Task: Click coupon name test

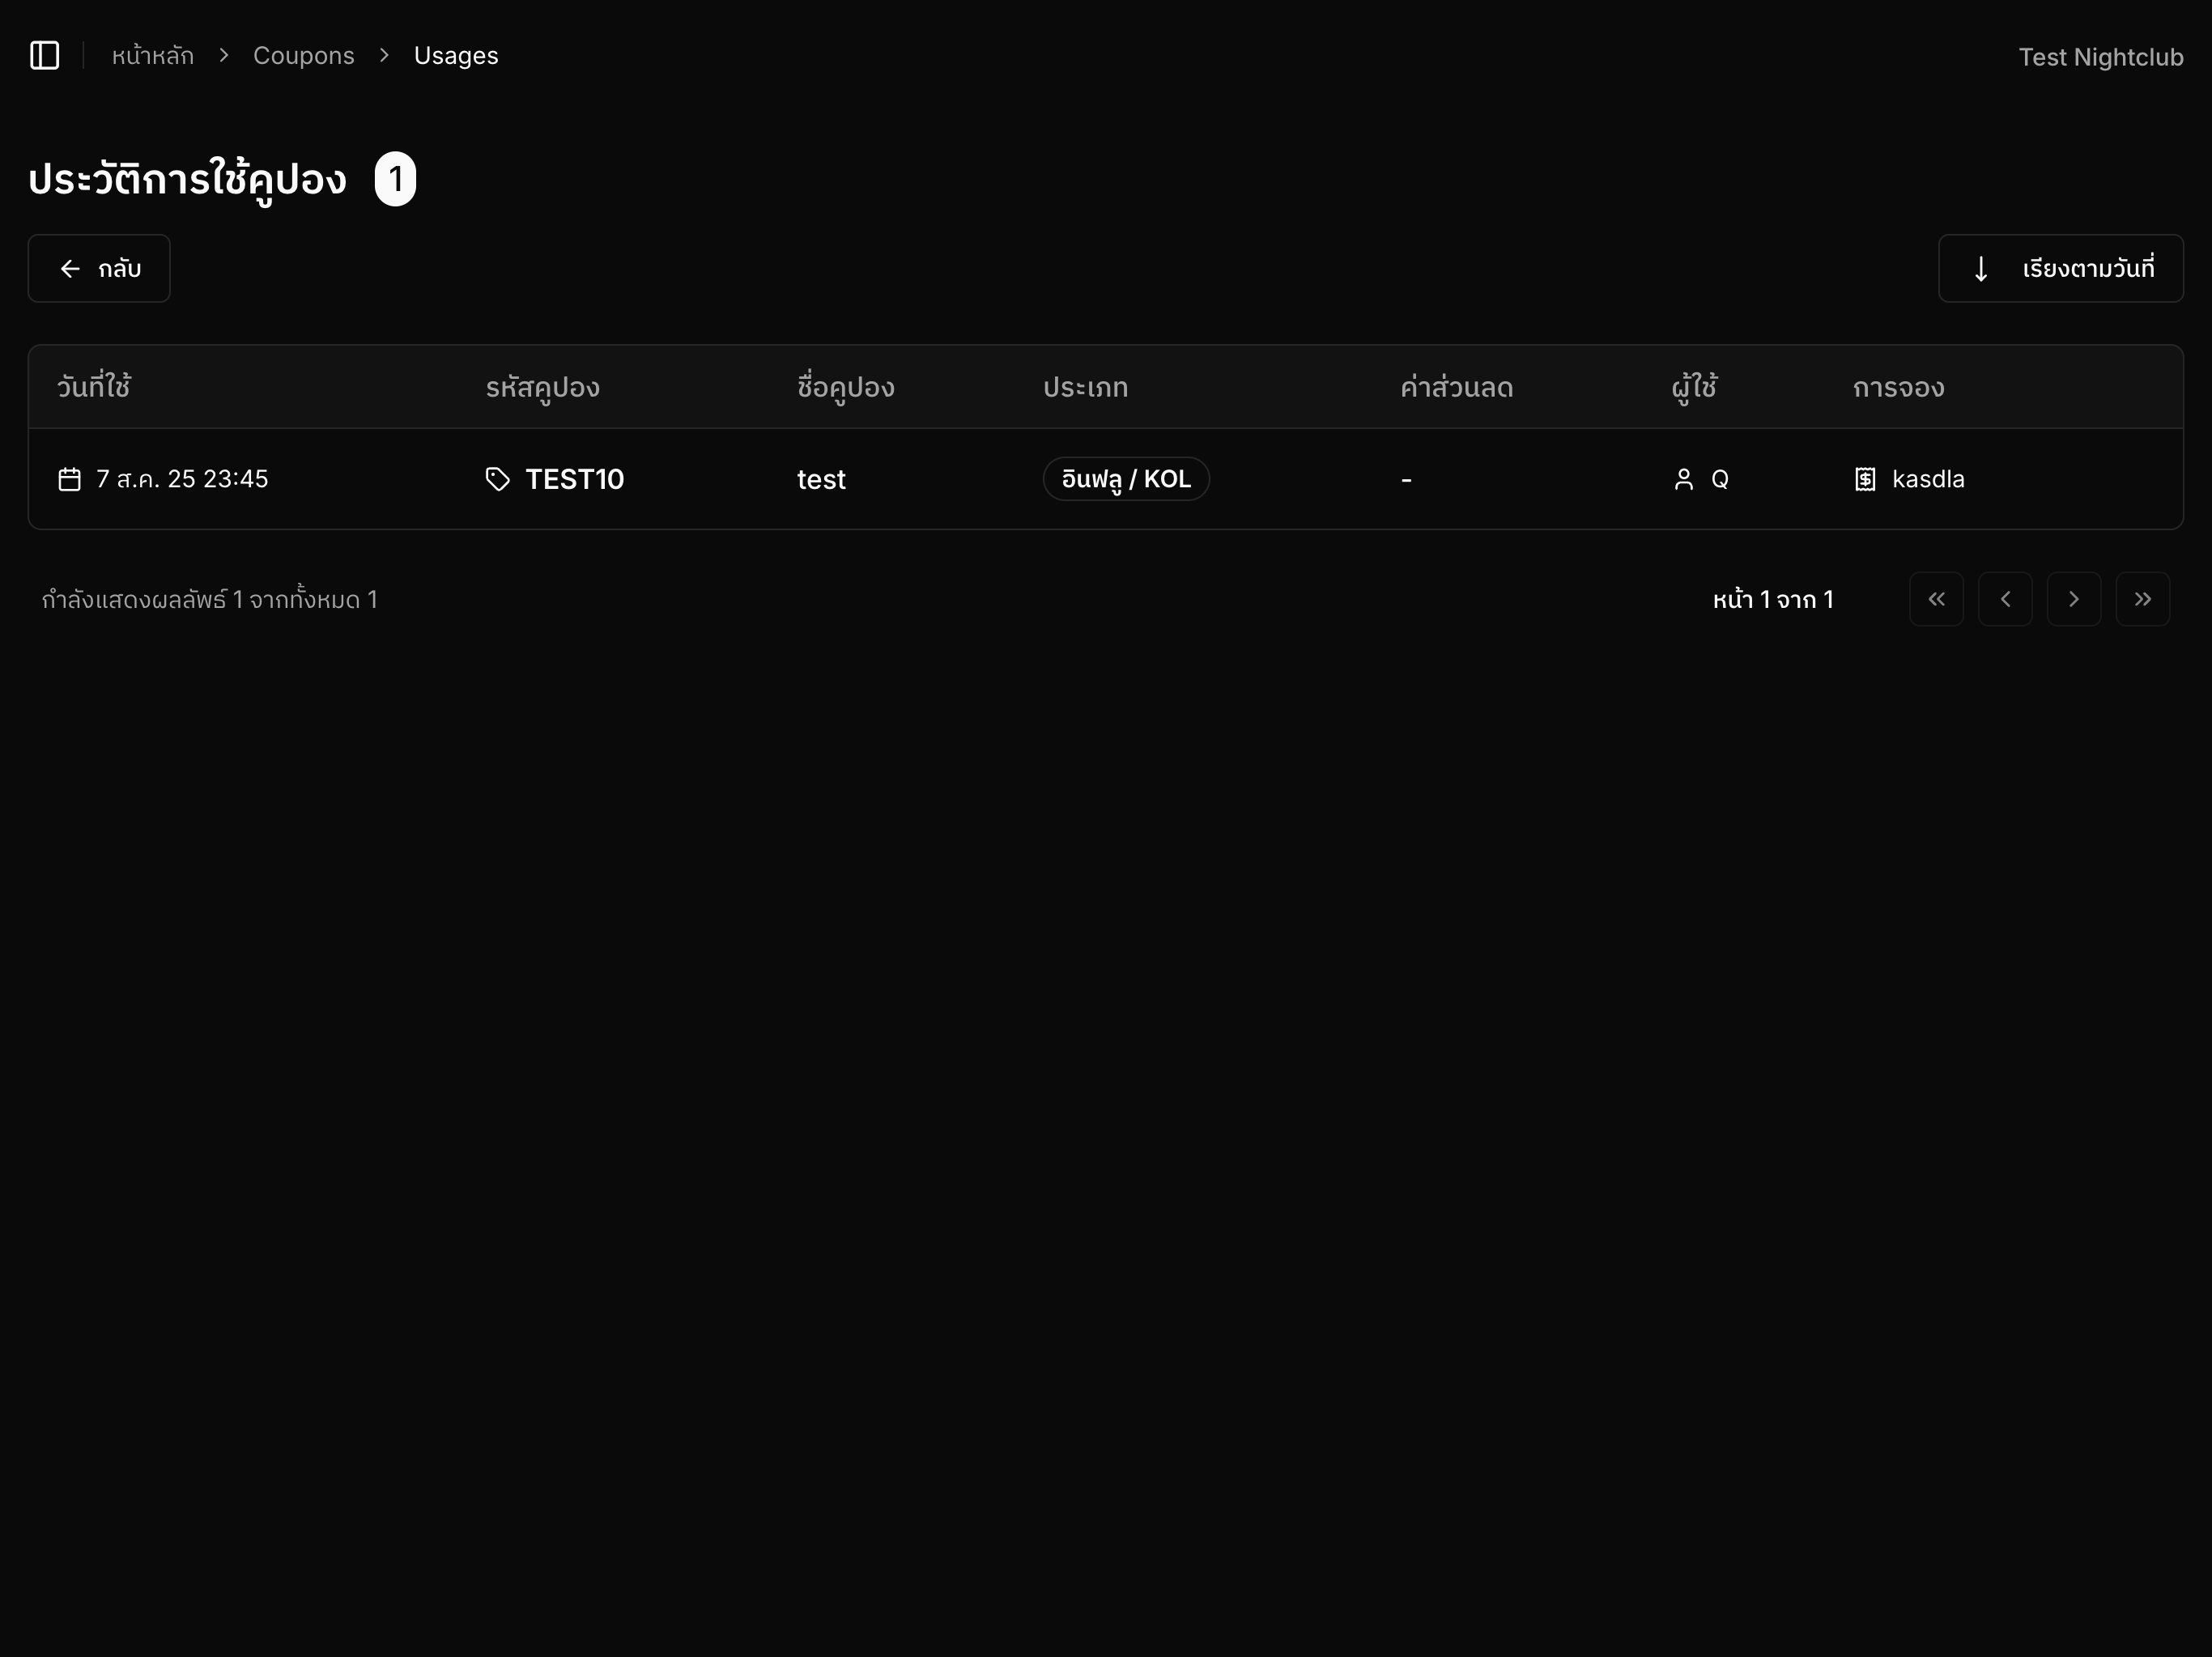Action: click(x=821, y=480)
